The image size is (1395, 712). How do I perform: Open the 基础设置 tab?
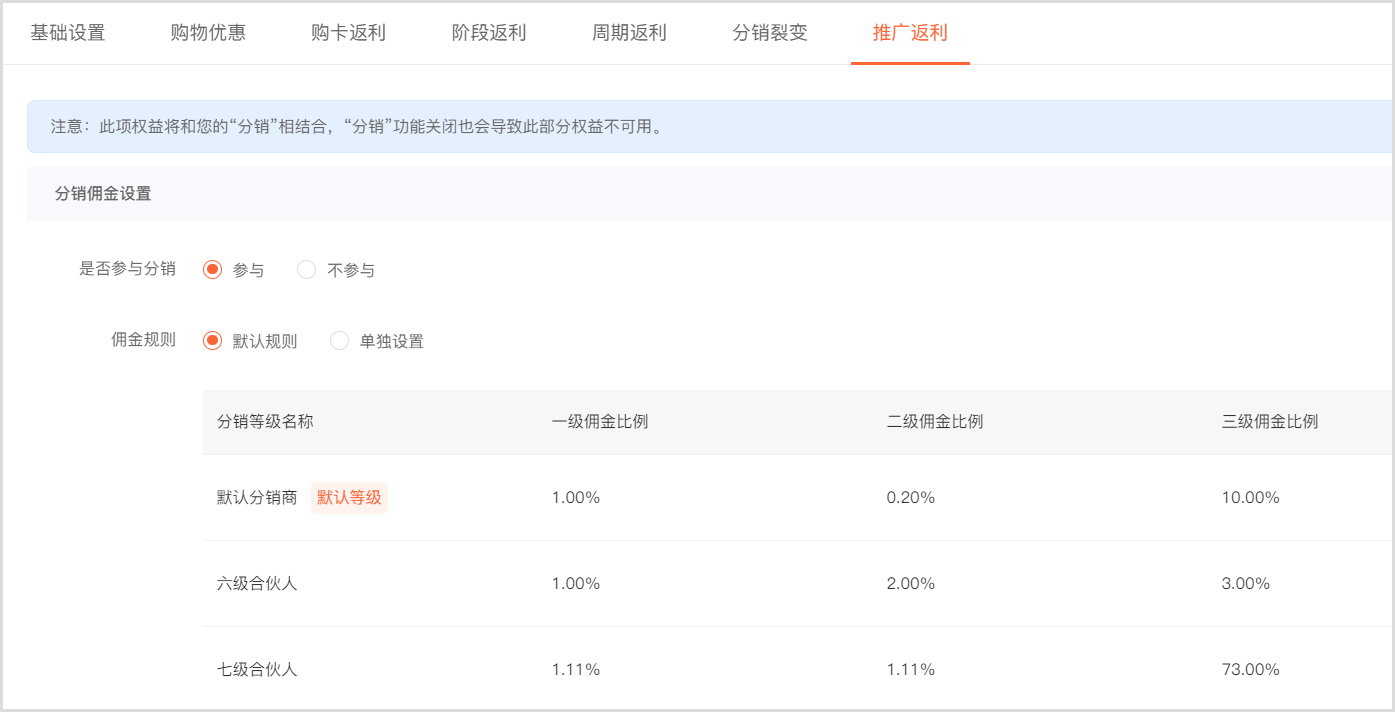67,33
